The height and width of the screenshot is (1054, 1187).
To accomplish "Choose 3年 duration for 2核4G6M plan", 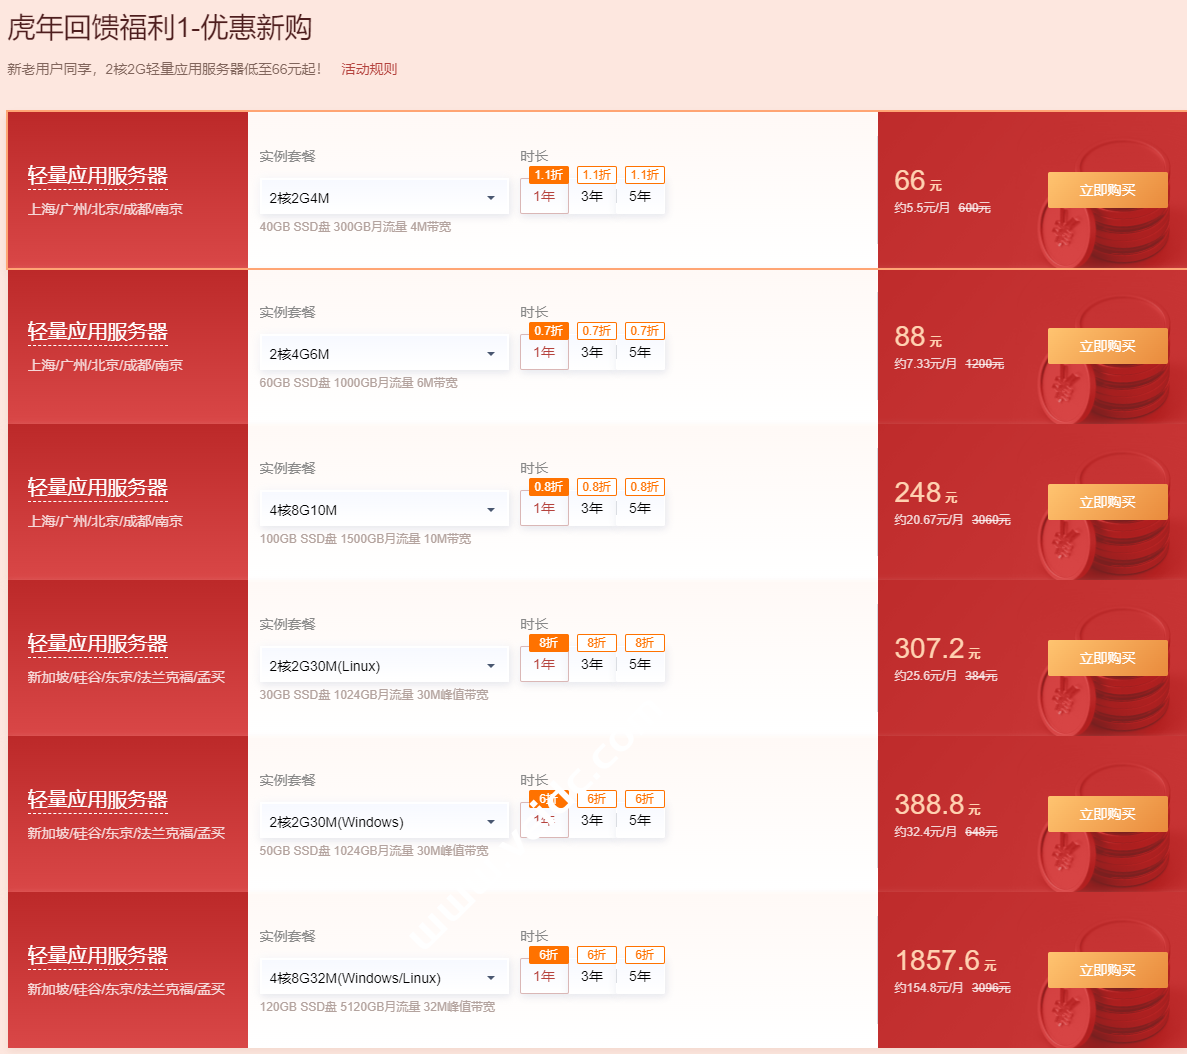I will pos(592,352).
